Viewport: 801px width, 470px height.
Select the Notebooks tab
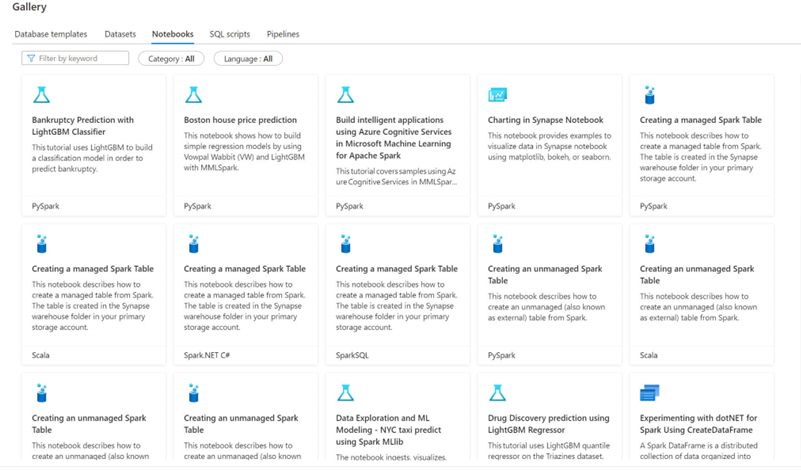[173, 34]
